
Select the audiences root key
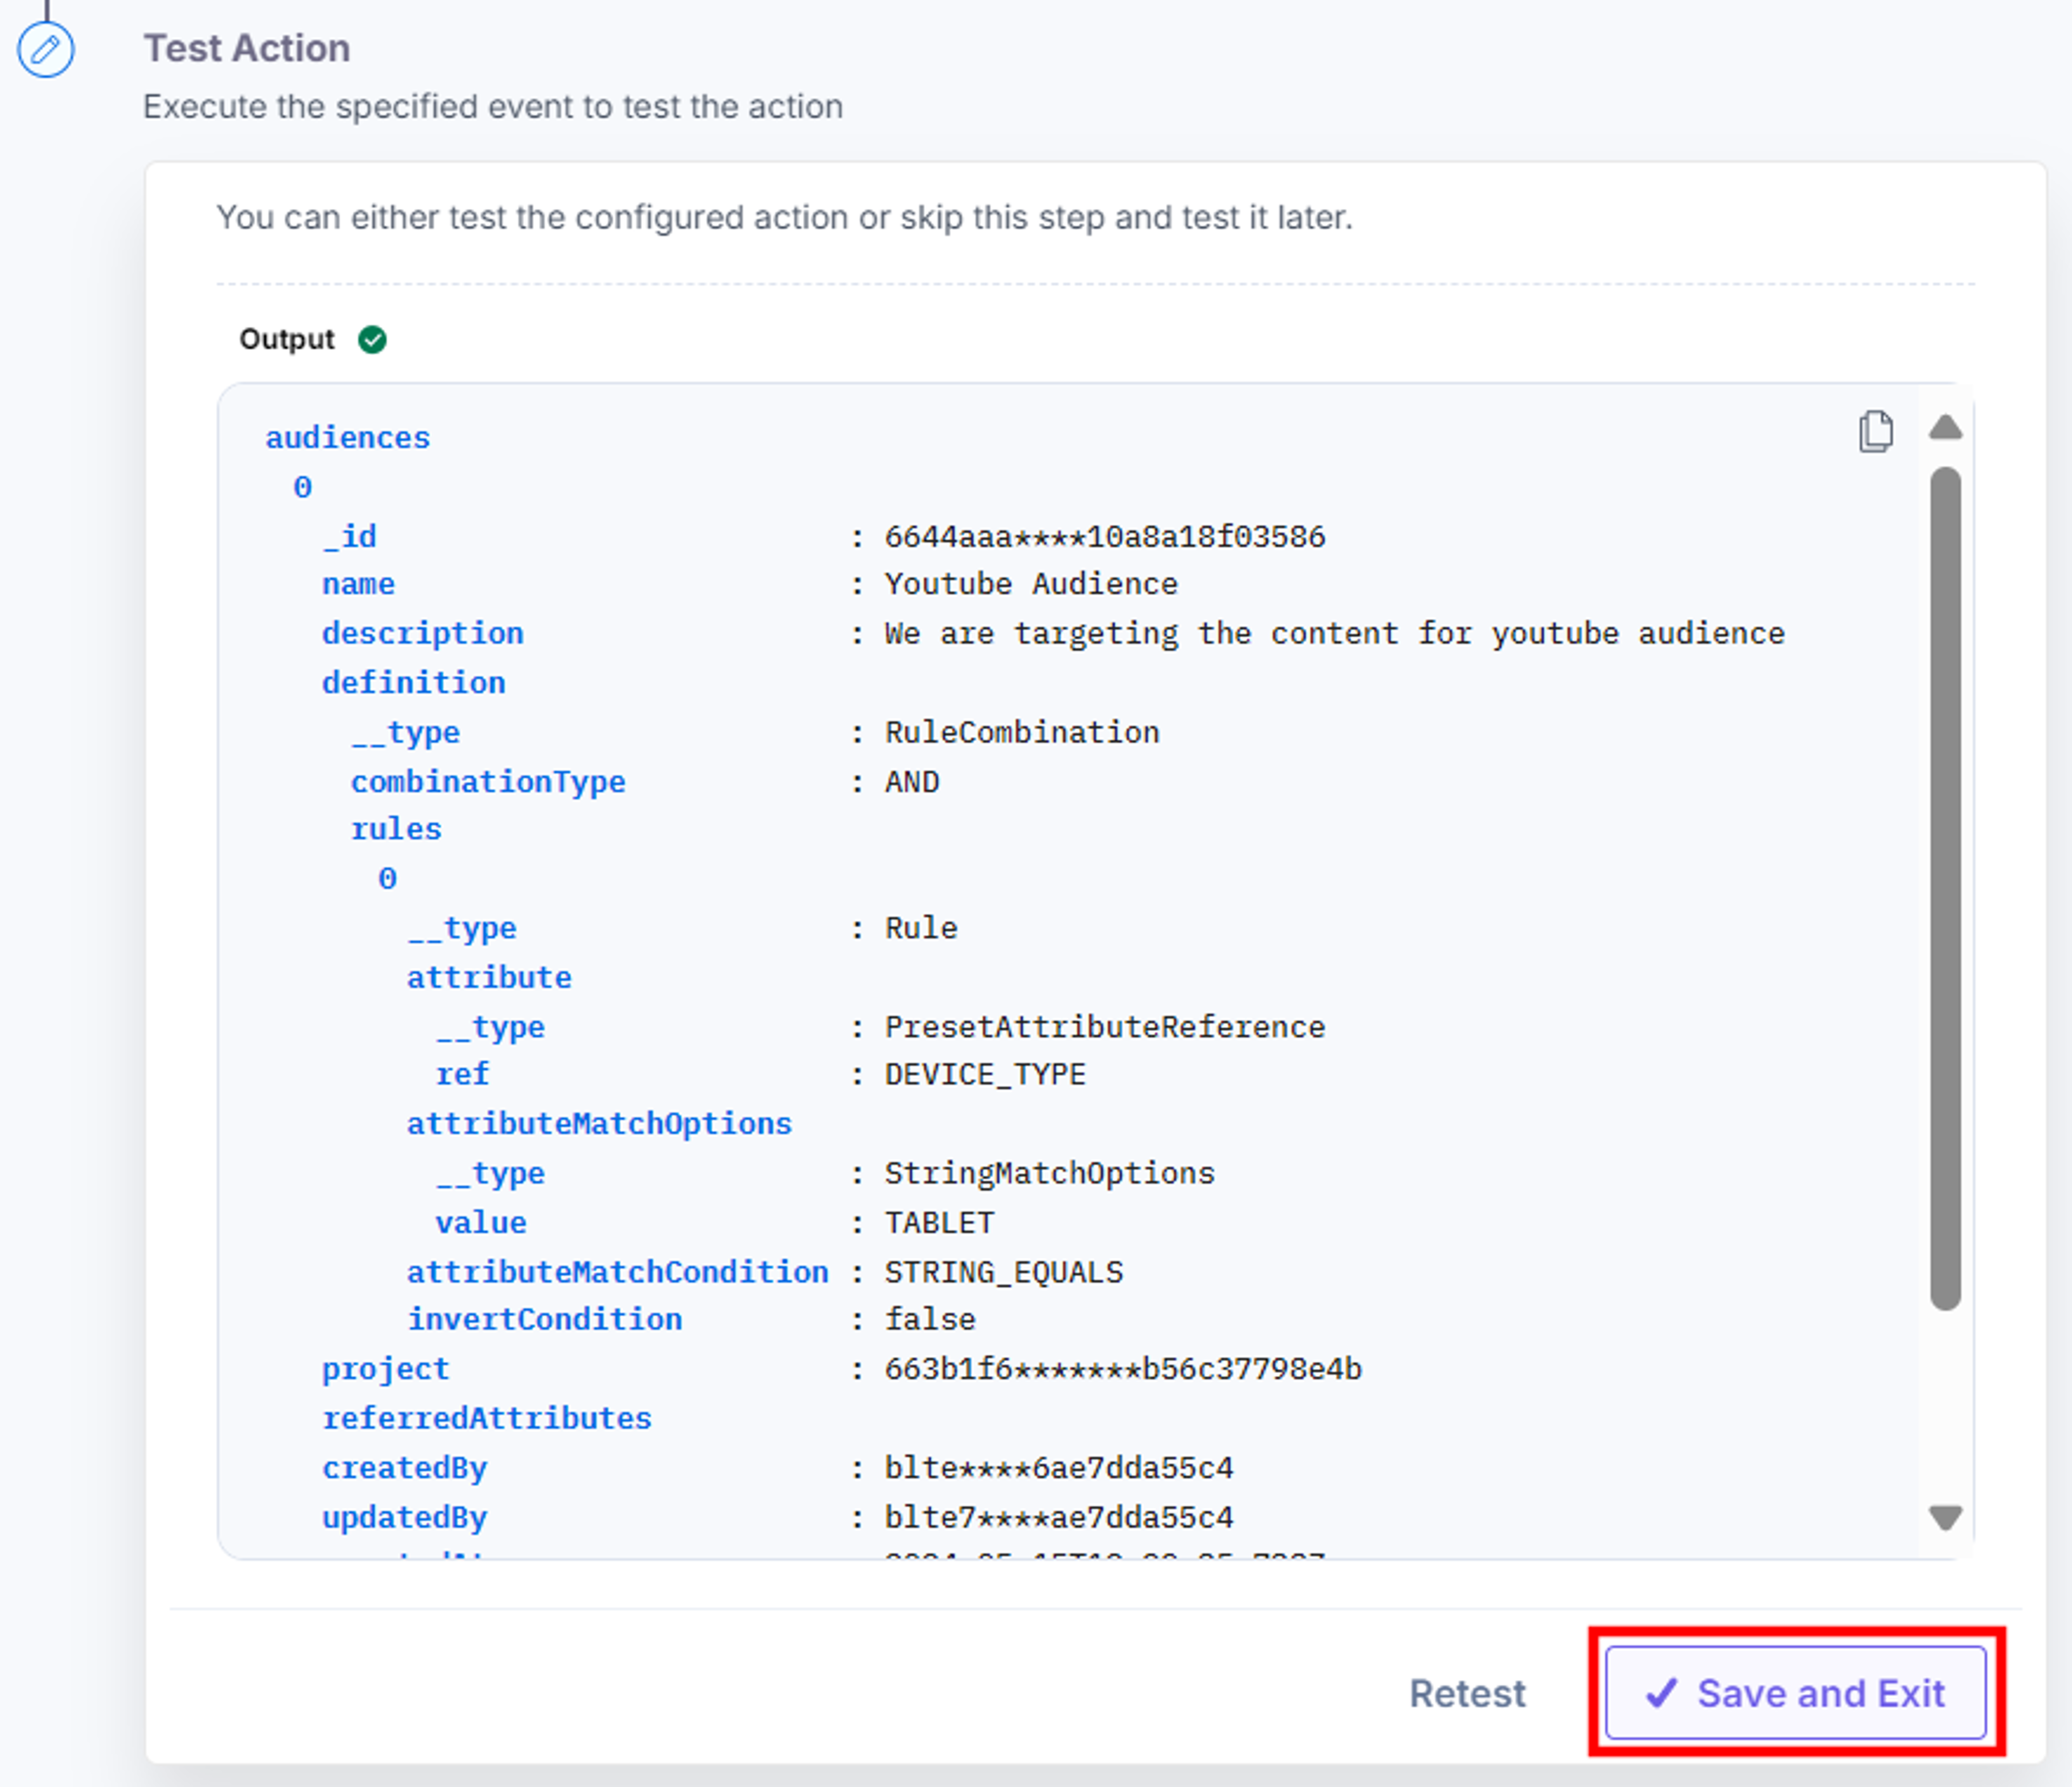click(x=347, y=438)
